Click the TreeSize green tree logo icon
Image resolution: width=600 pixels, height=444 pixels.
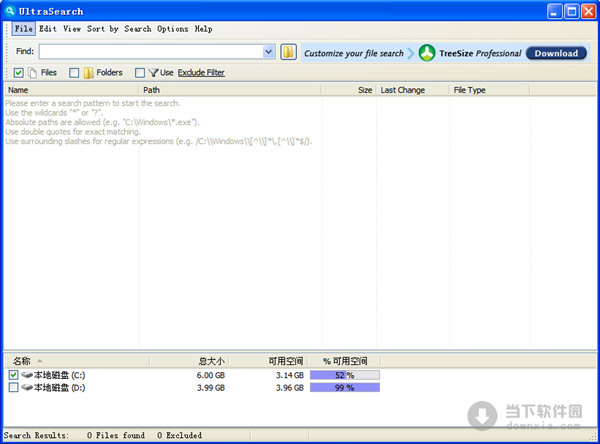pyautogui.click(x=427, y=53)
